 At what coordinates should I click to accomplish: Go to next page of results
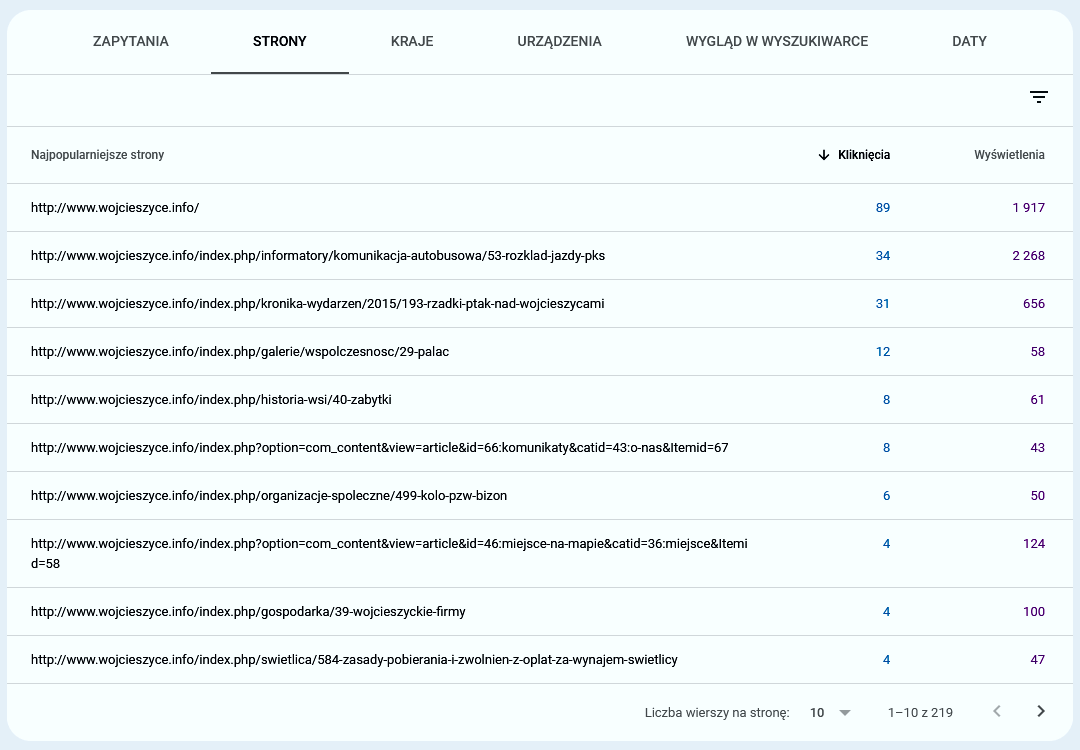tap(1041, 711)
